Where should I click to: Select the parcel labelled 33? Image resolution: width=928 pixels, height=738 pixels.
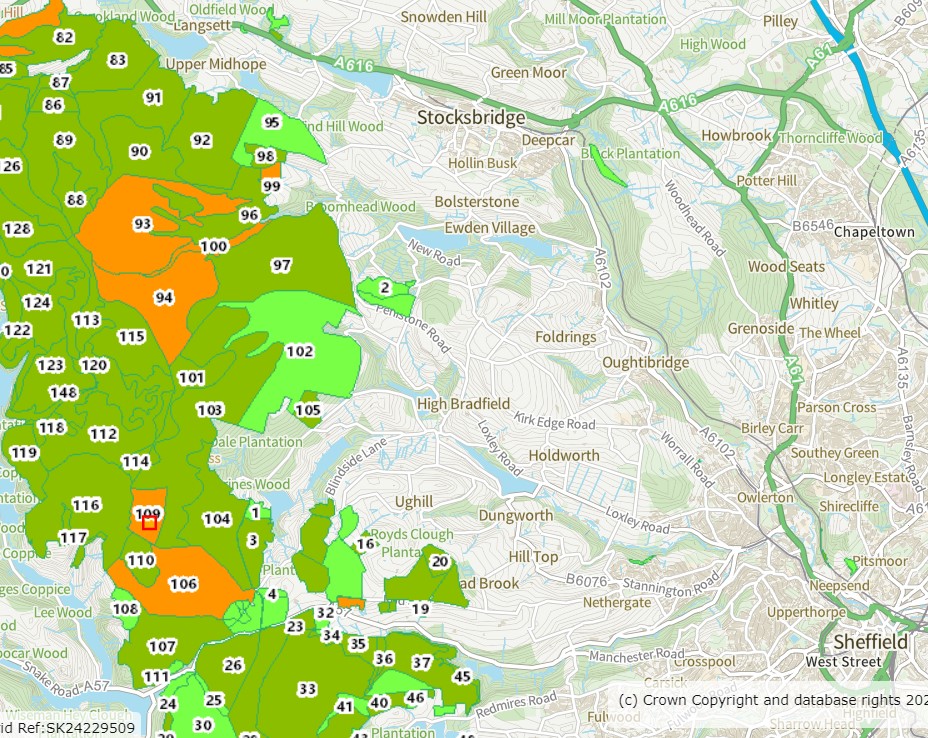307,689
